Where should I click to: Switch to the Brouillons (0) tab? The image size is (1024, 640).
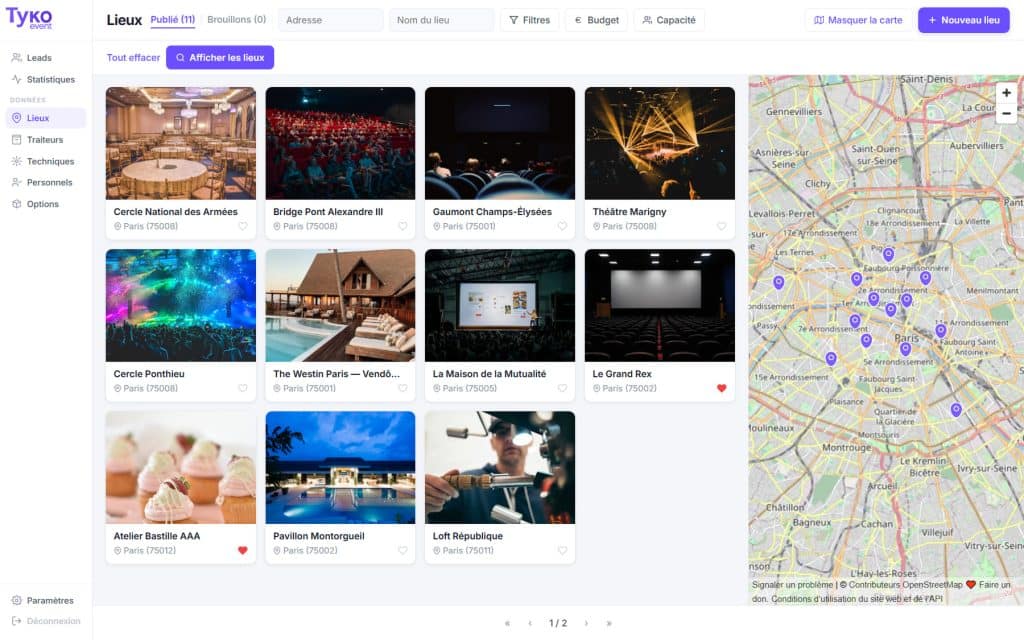pos(236,20)
